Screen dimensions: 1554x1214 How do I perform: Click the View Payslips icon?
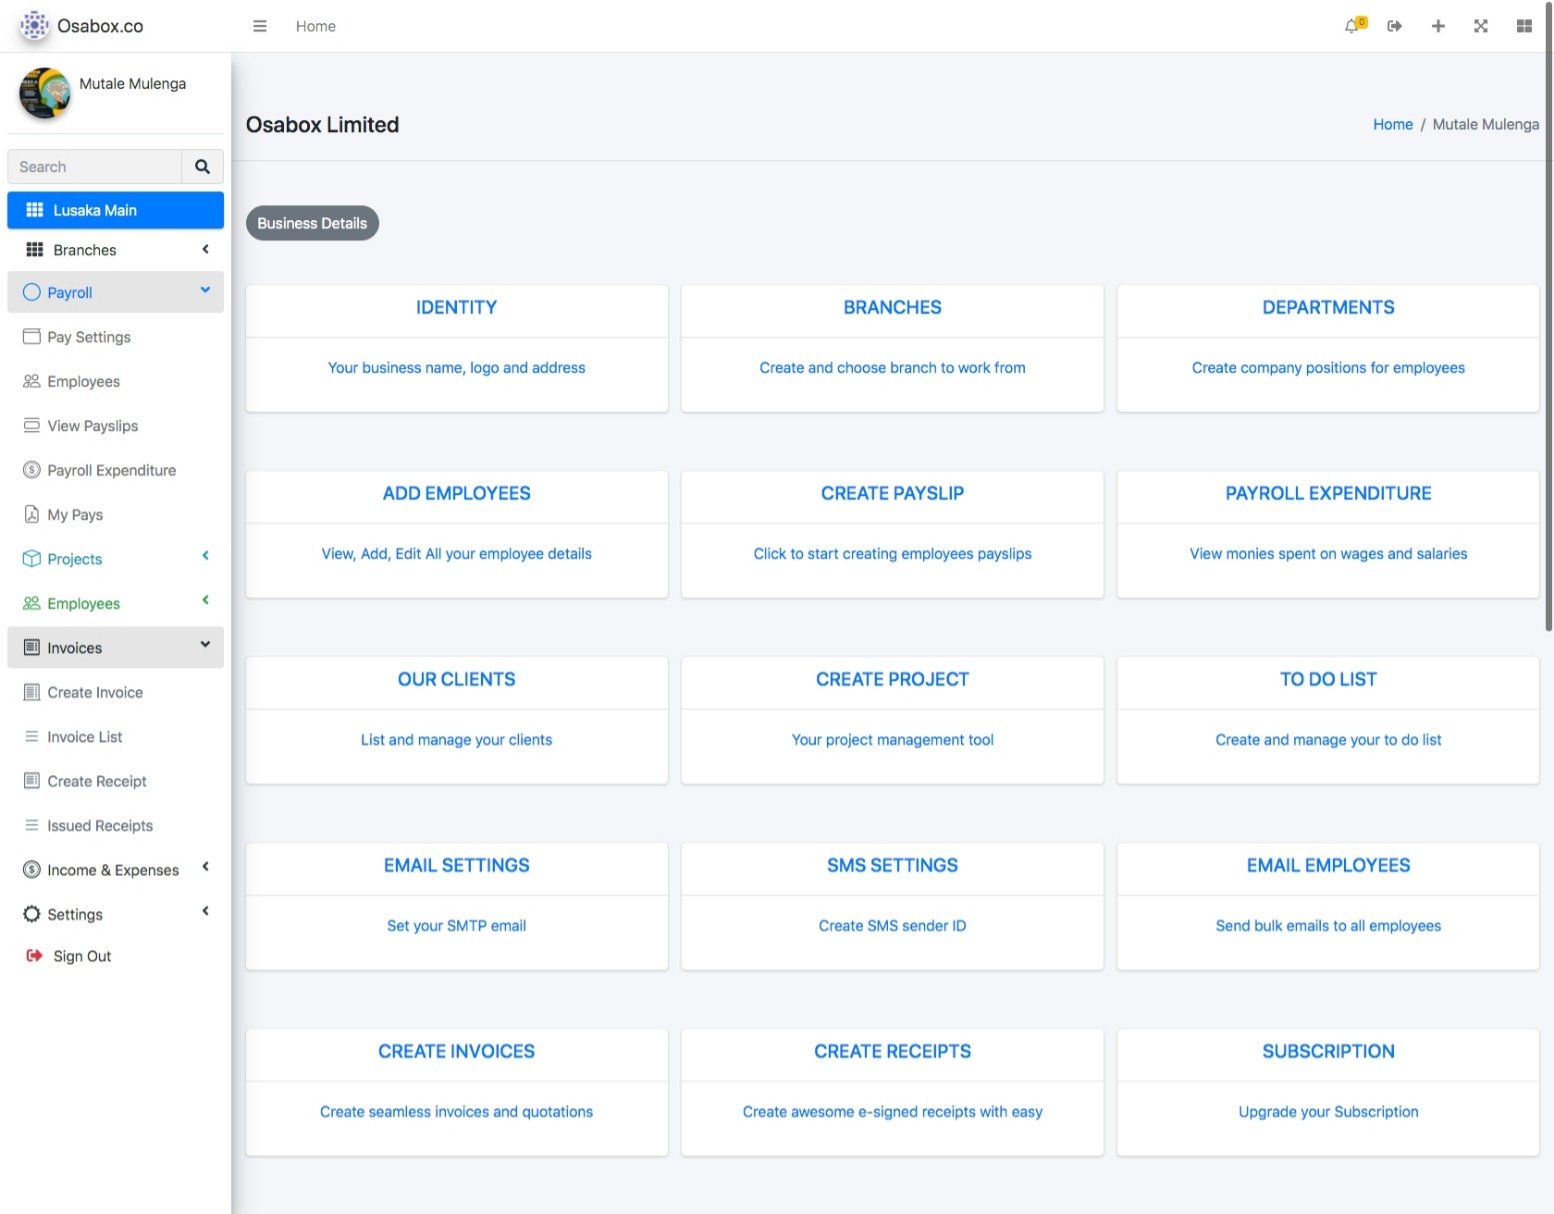coord(32,426)
